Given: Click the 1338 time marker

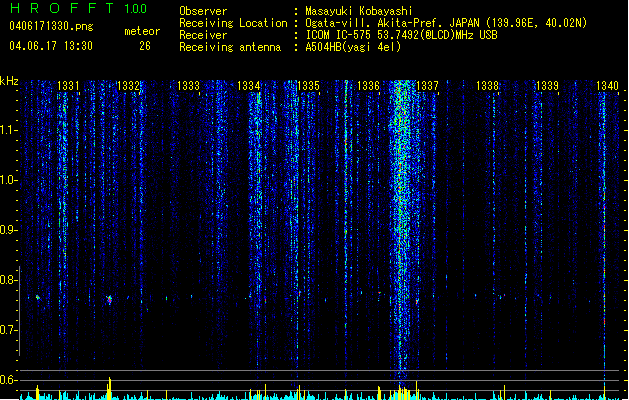Looking at the screenshot, I should click(x=487, y=85).
